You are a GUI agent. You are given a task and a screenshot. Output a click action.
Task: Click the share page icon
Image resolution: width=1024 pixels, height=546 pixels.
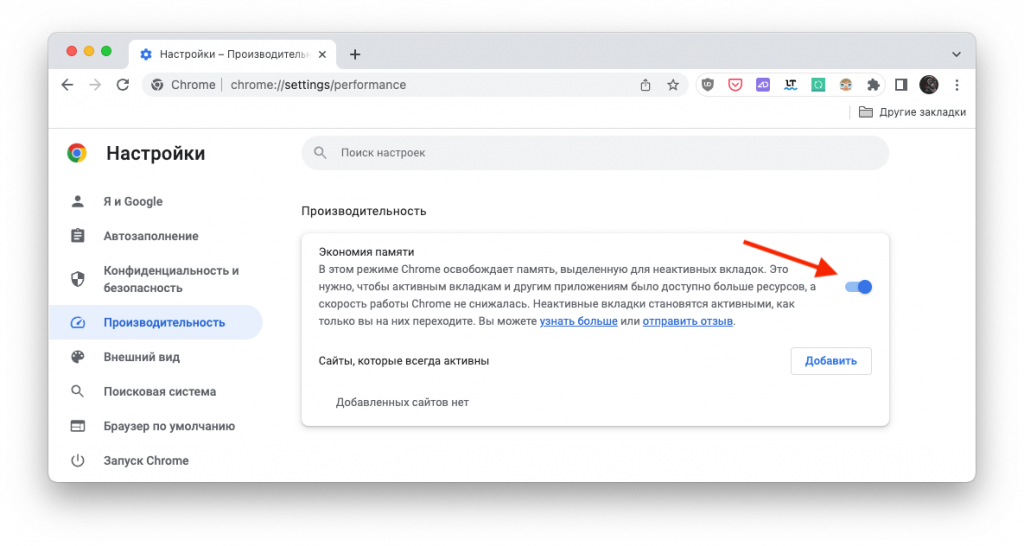[x=646, y=85]
